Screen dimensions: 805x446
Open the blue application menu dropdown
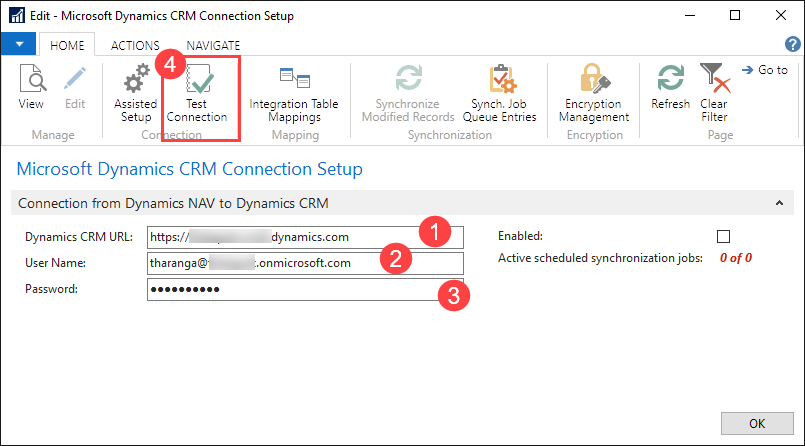(18, 44)
